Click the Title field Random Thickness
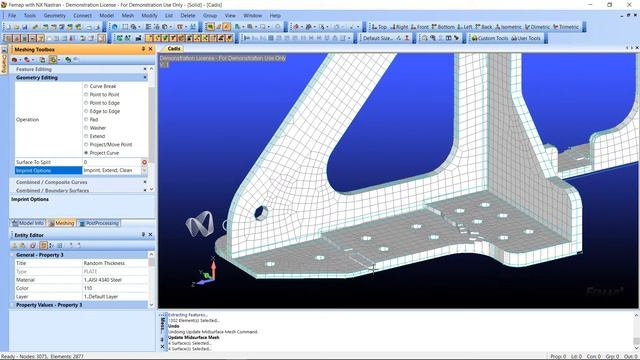The image size is (640, 360). tap(115, 263)
